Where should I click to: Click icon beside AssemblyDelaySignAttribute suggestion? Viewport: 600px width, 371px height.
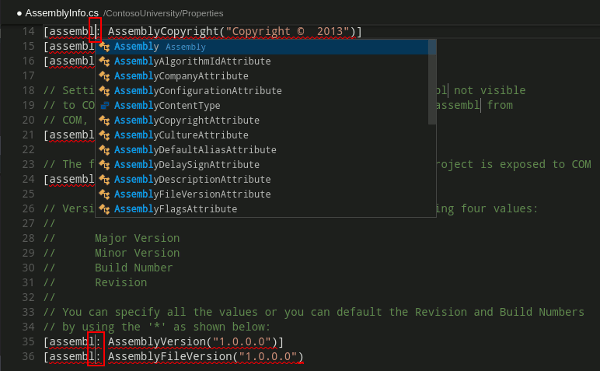point(104,165)
